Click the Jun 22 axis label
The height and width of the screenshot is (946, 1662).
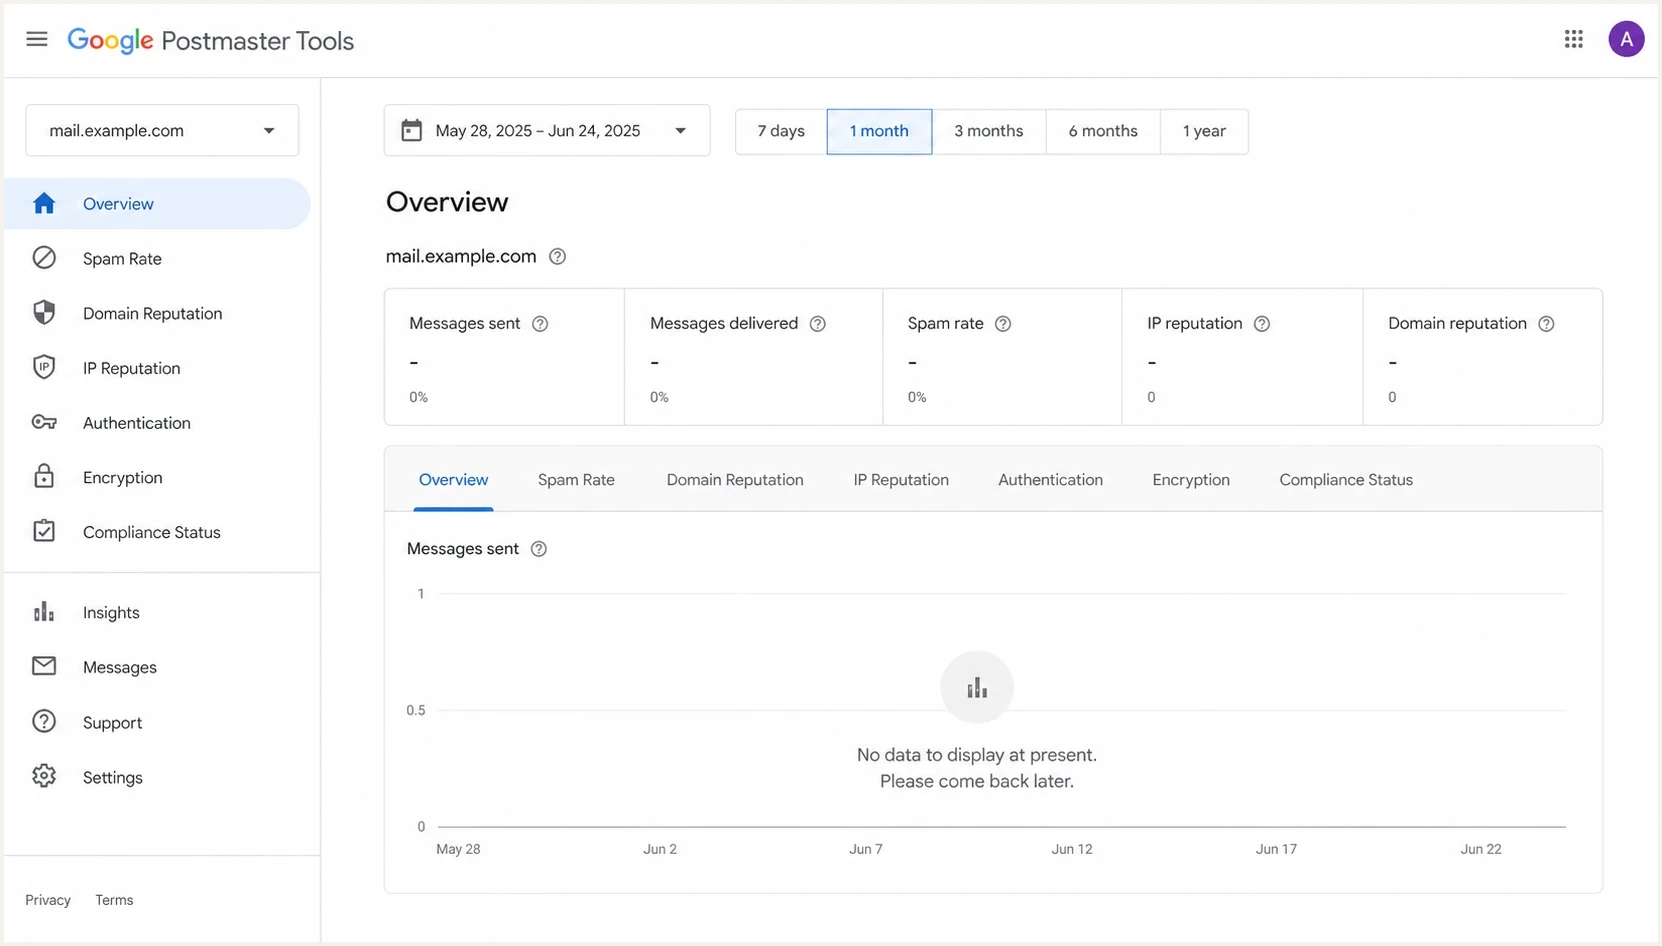(x=1481, y=849)
